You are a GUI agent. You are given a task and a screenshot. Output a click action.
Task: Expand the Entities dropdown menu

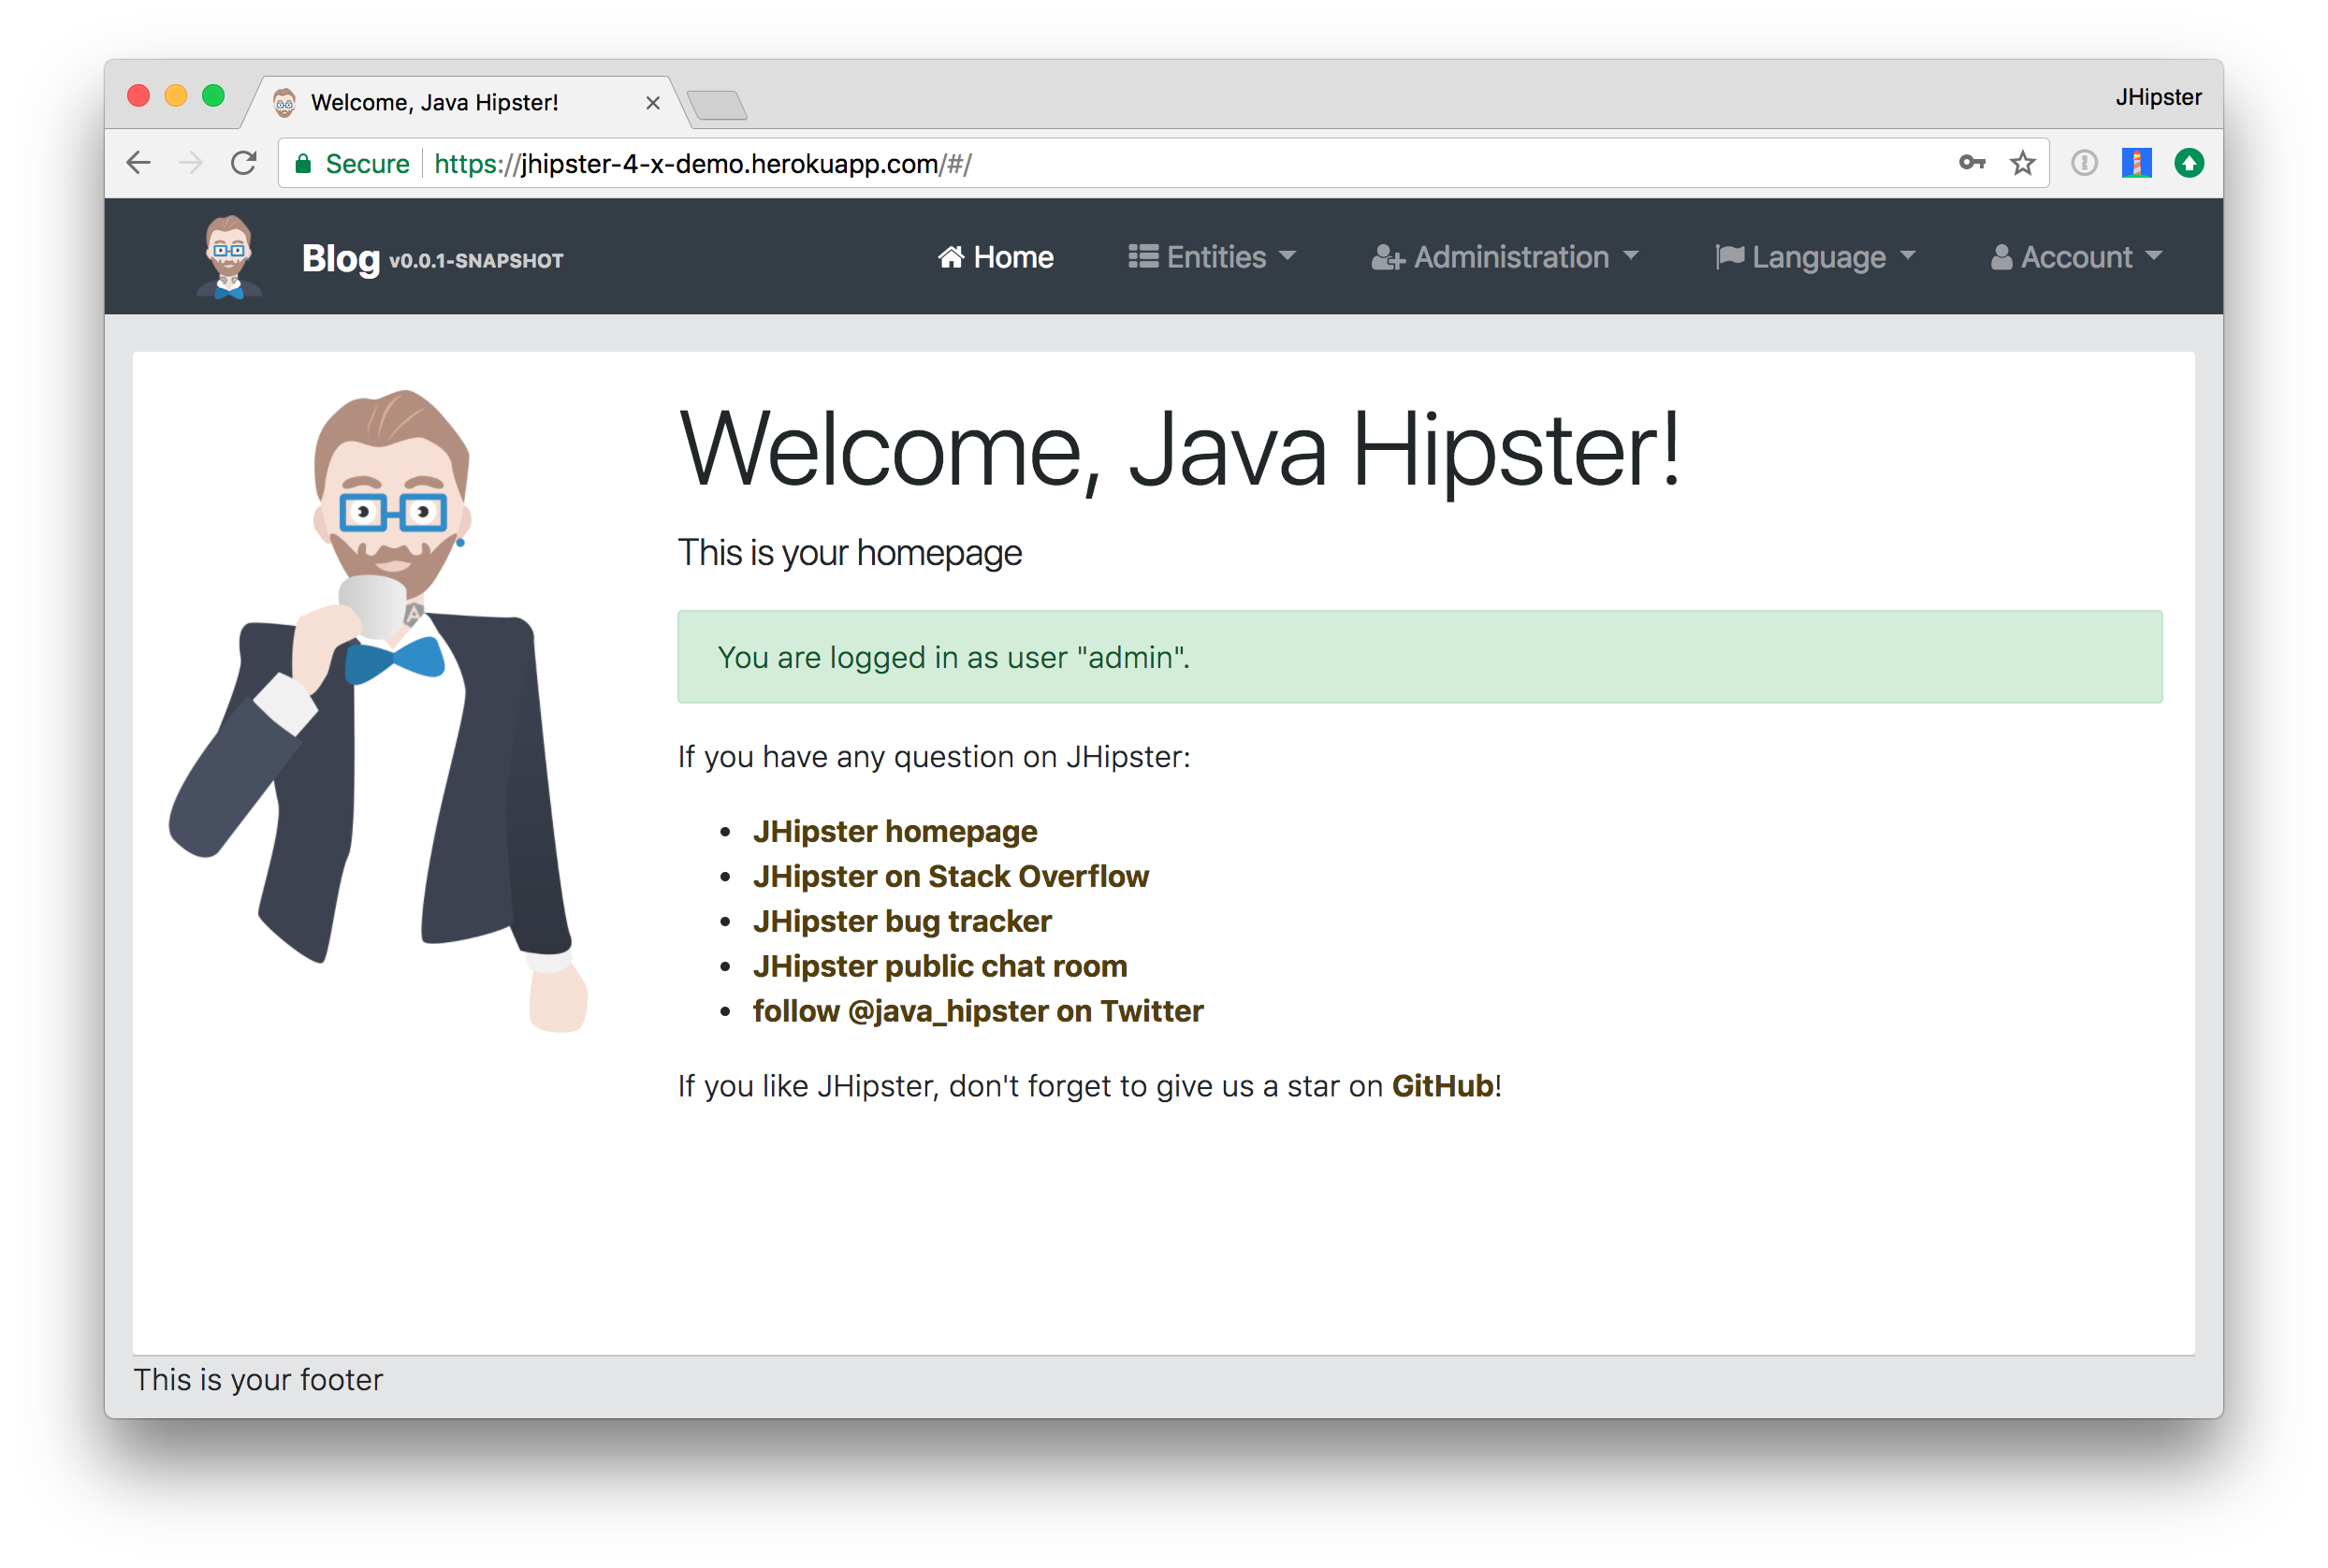click(x=1212, y=257)
